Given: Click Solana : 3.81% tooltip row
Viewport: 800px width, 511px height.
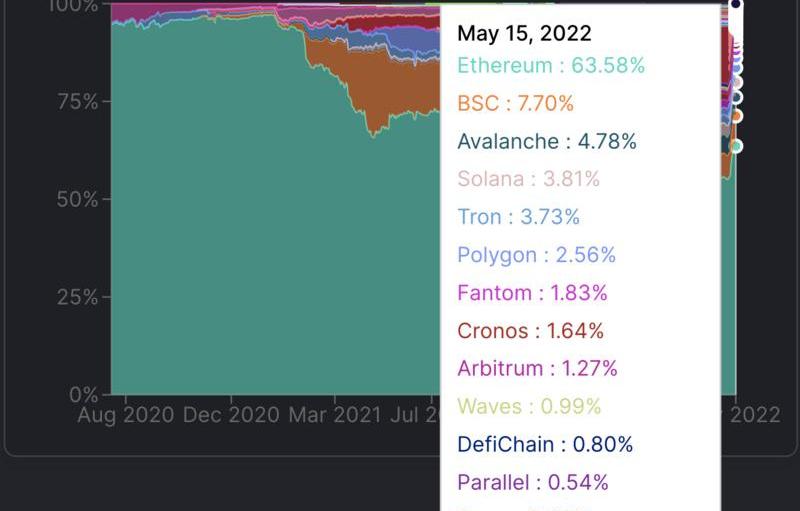Looking at the screenshot, I should (528, 179).
